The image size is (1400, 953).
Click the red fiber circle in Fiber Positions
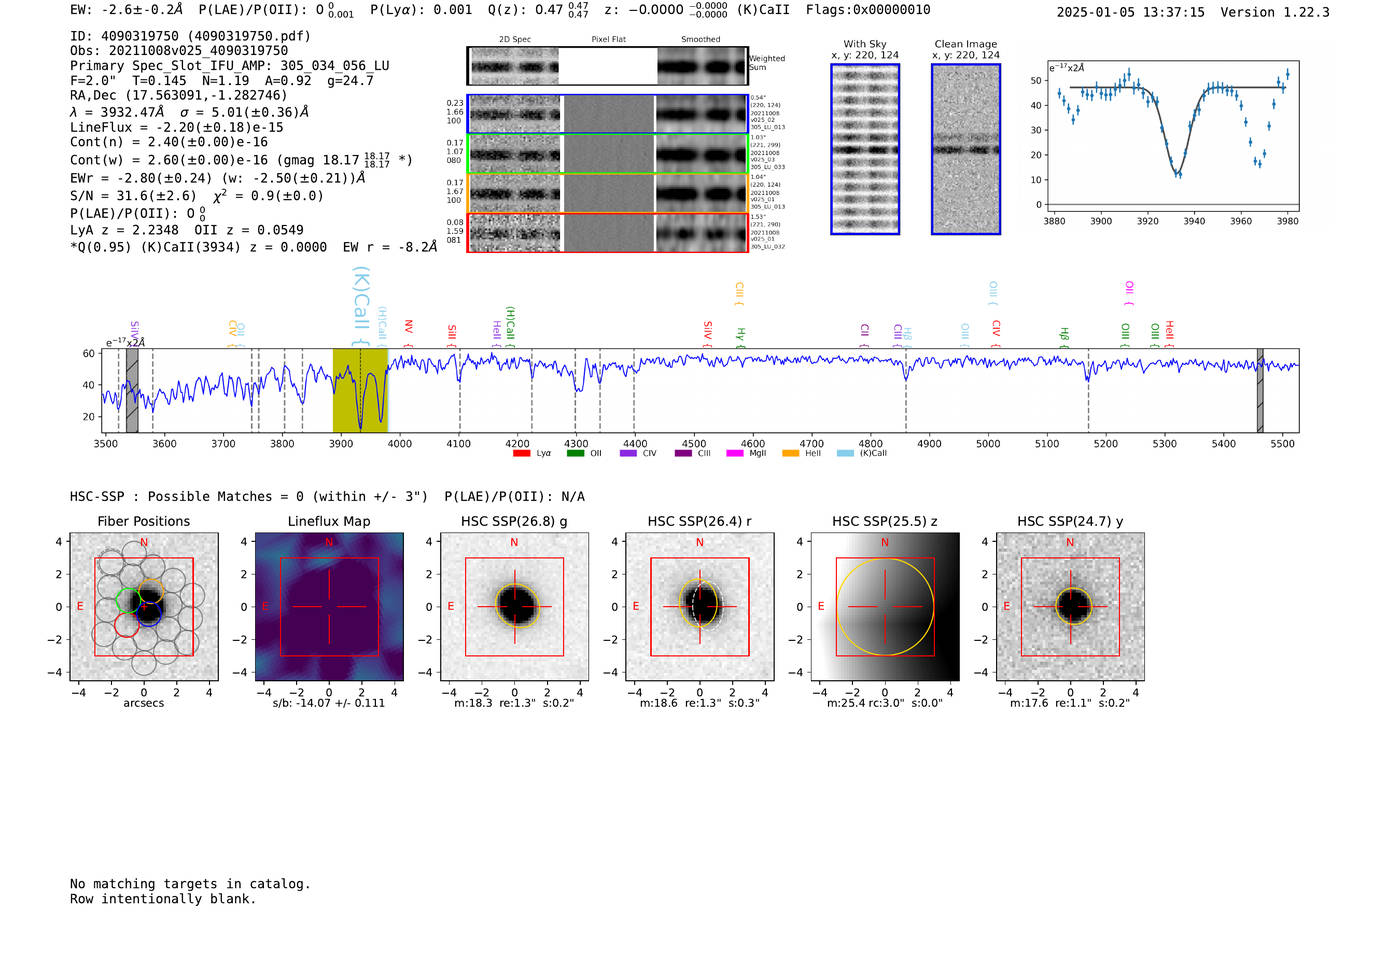pyautogui.click(x=127, y=625)
